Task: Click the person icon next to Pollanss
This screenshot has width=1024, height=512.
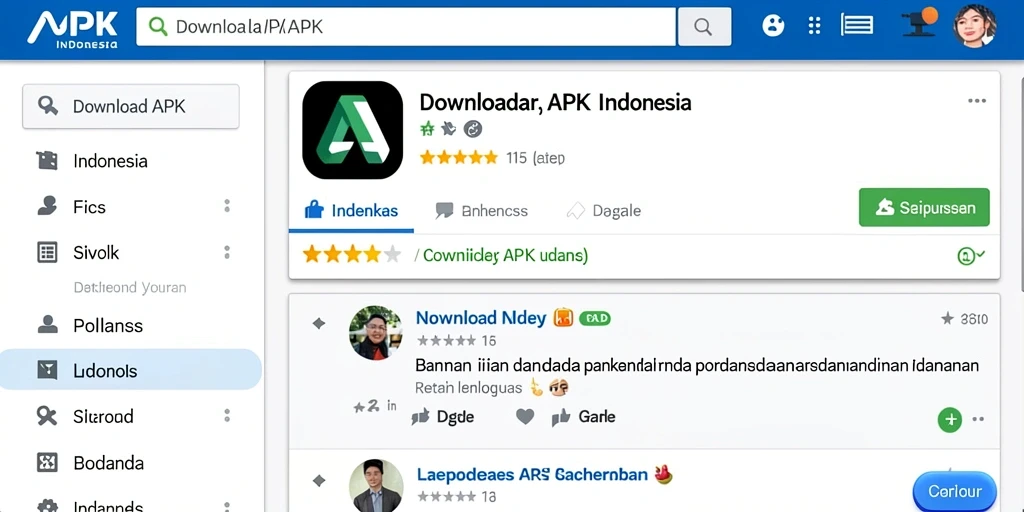Action: coord(47,325)
